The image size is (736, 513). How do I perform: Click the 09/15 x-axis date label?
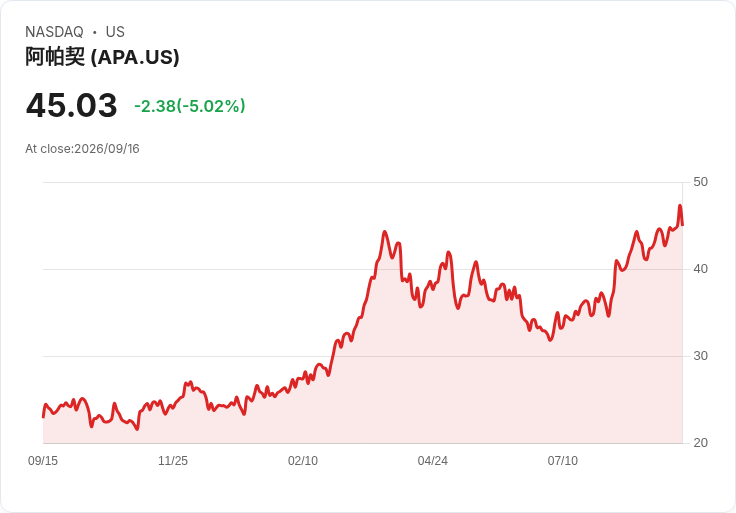(43, 461)
